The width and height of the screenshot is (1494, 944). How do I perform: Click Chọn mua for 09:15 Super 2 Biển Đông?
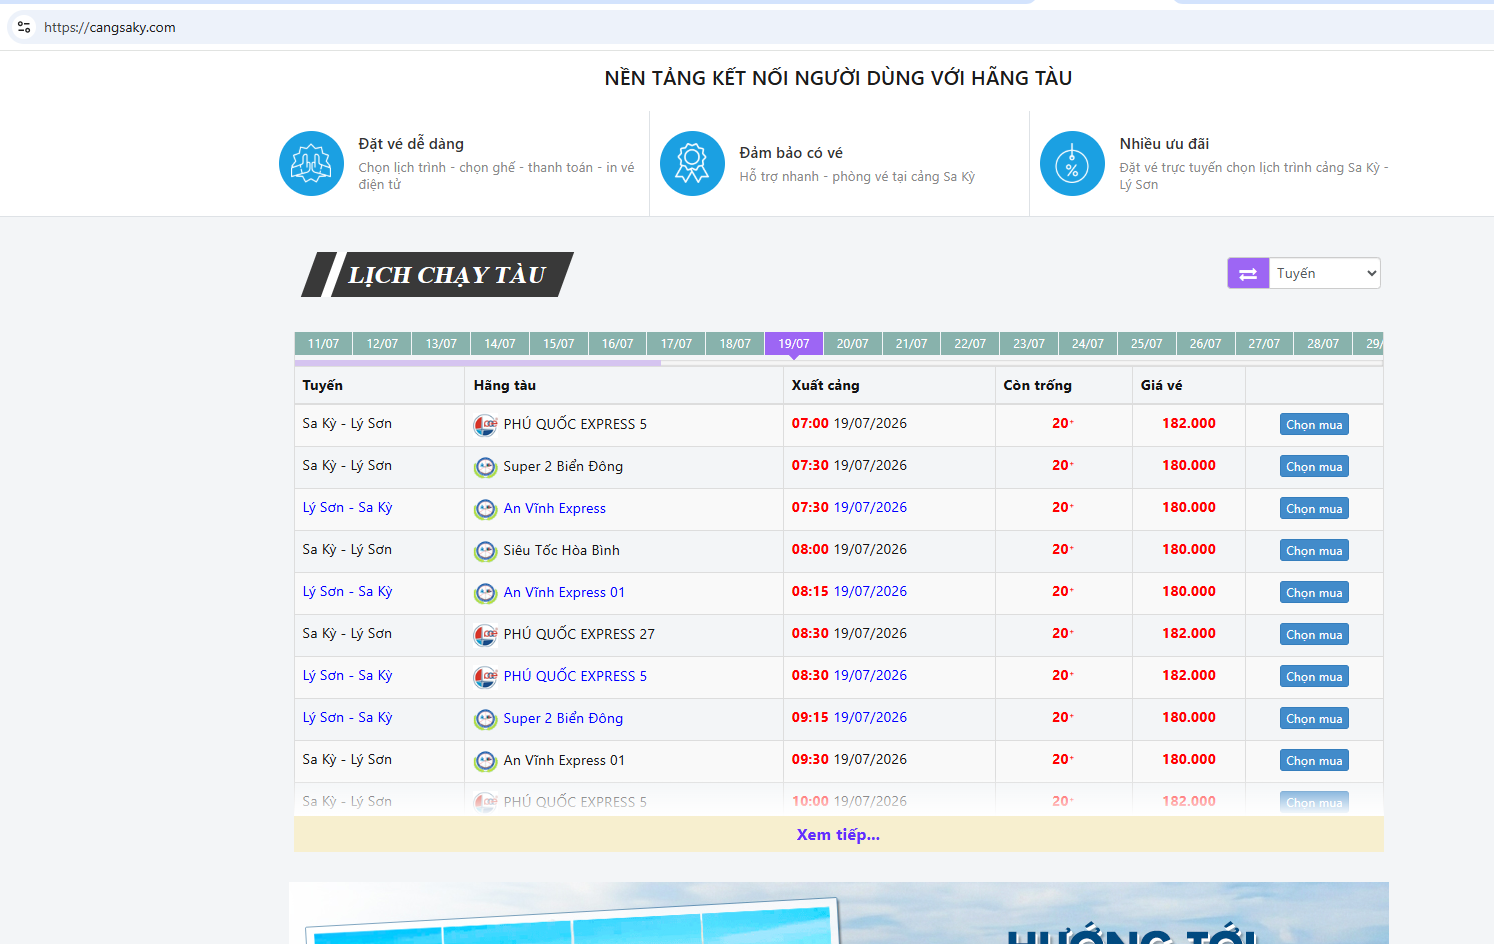tap(1314, 719)
